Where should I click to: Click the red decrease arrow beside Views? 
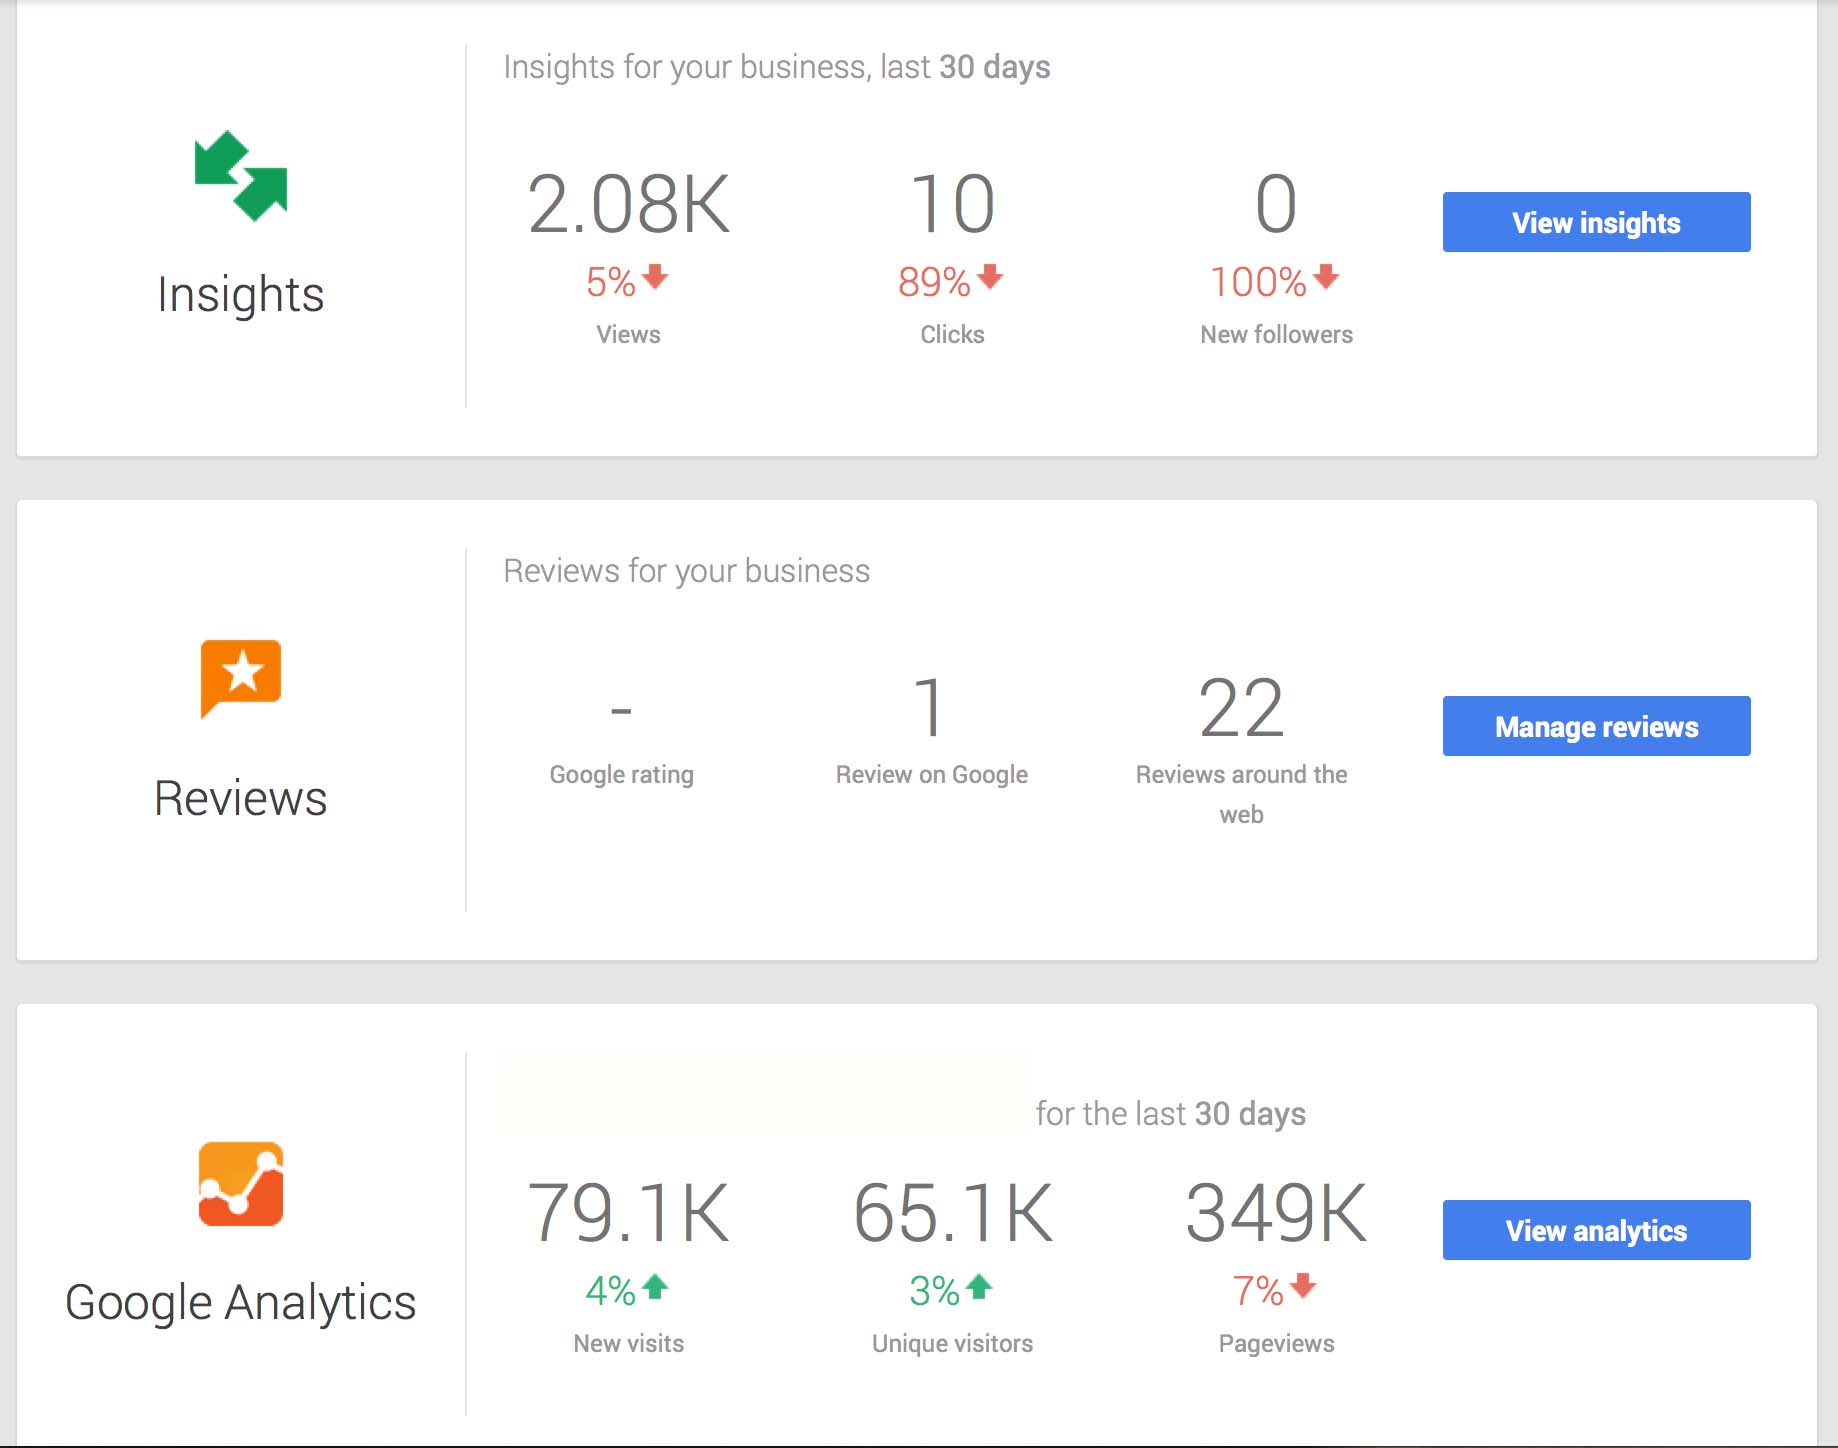tap(656, 281)
